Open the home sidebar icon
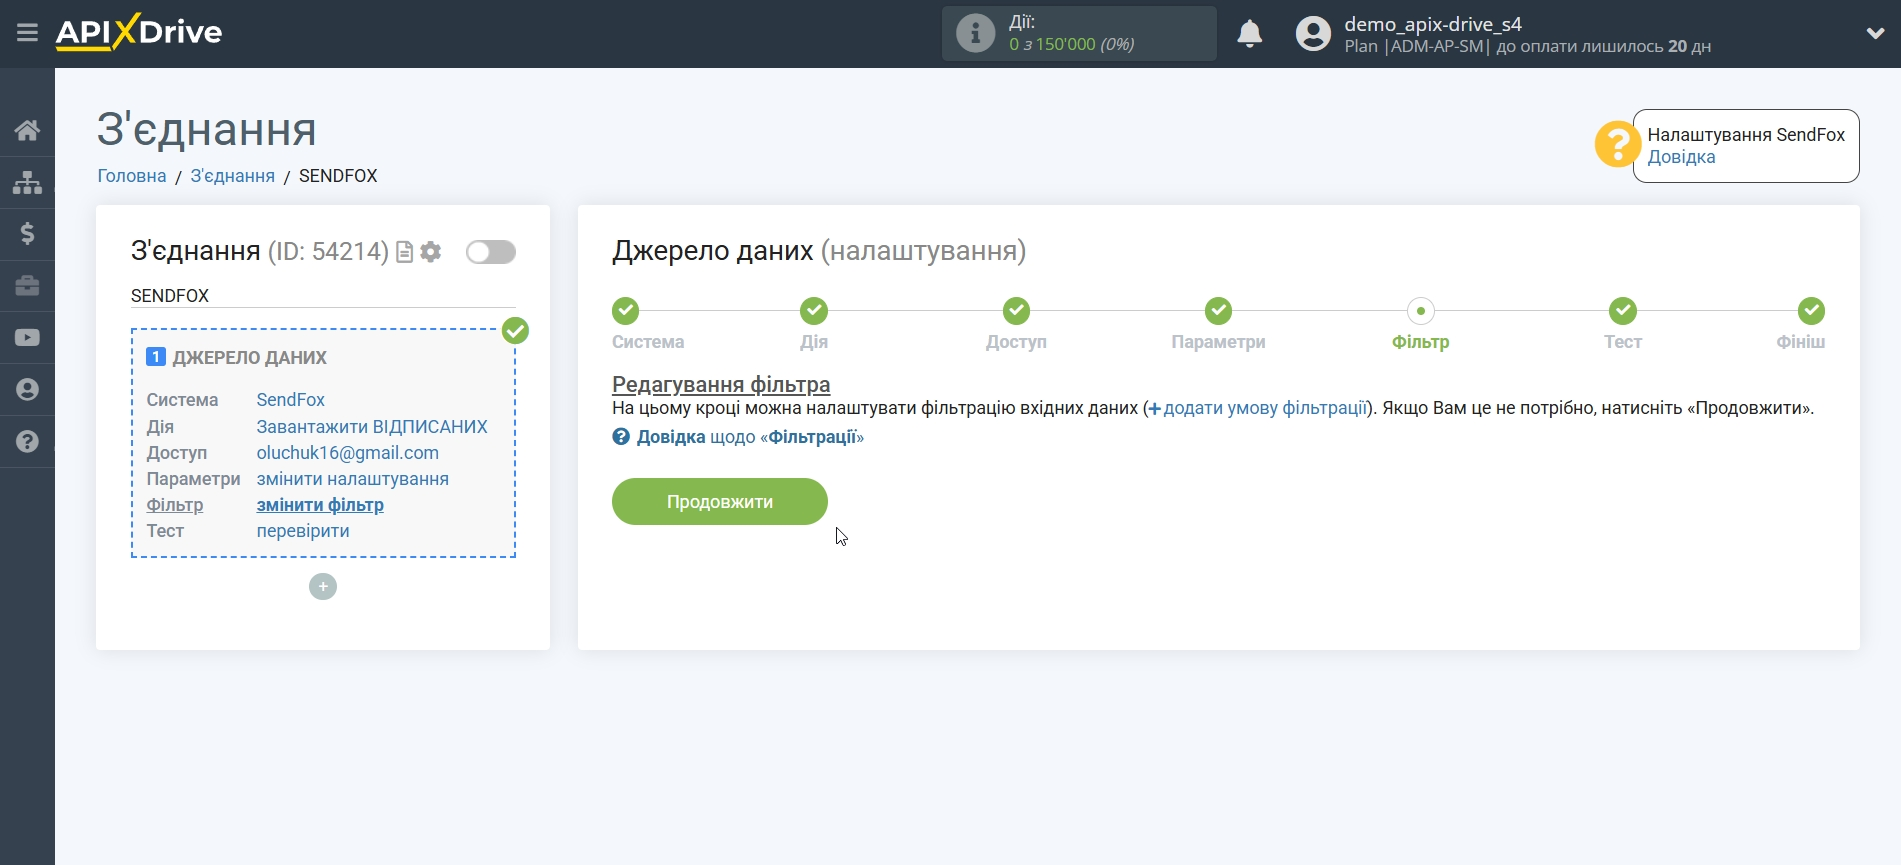 point(27,130)
